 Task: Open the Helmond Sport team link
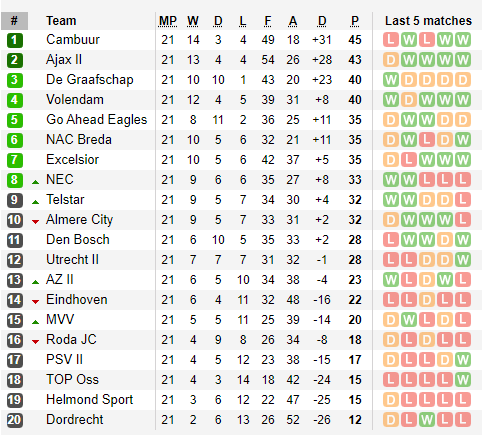click(90, 400)
